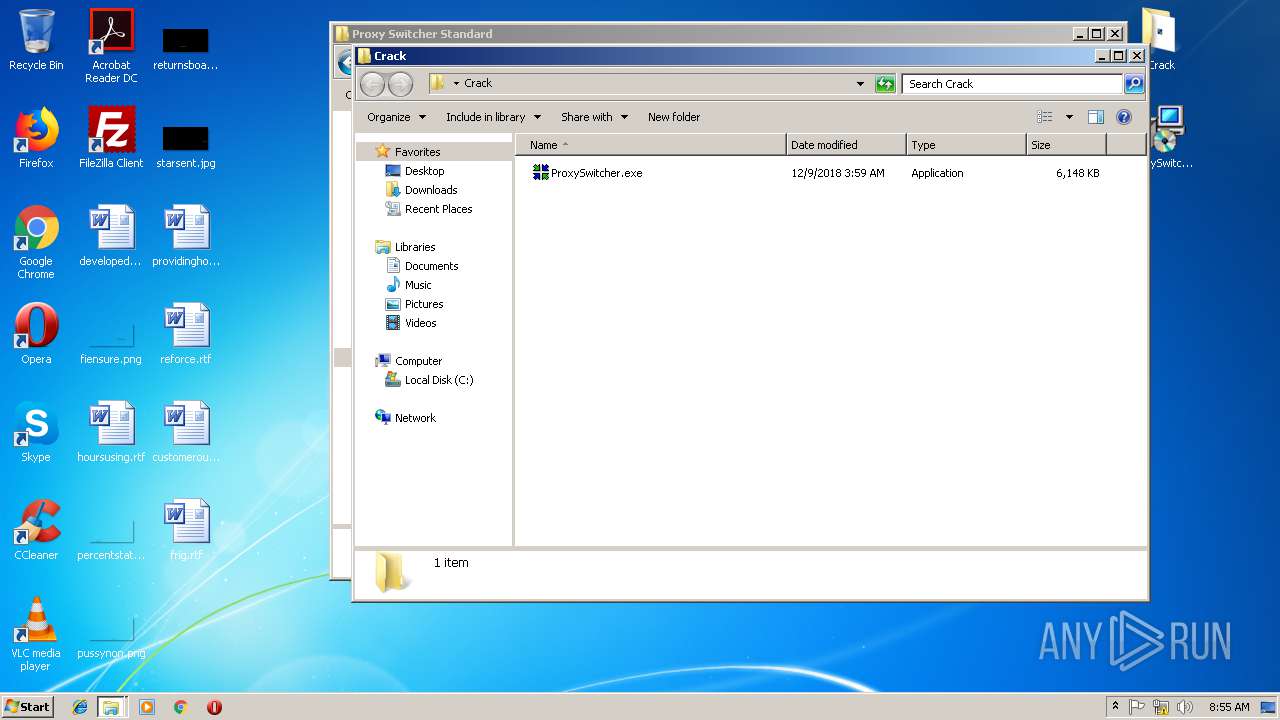The height and width of the screenshot is (720, 1280).
Task: Open address bar history dropdown
Action: pos(860,84)
